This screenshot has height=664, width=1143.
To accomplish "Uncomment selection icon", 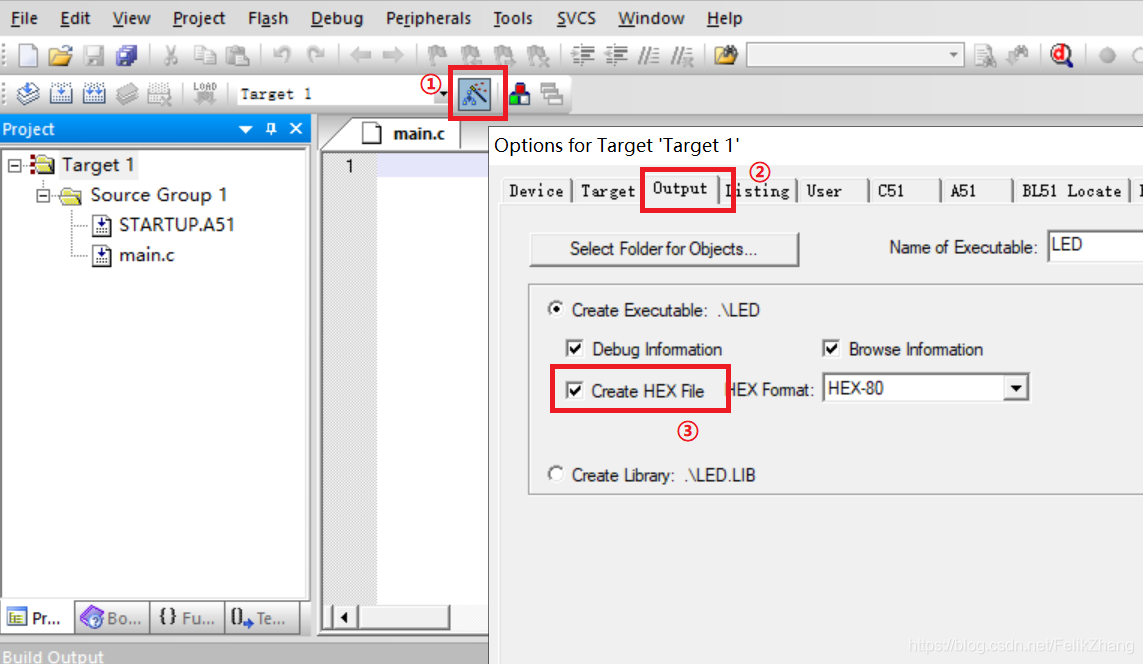I will 682,55.
